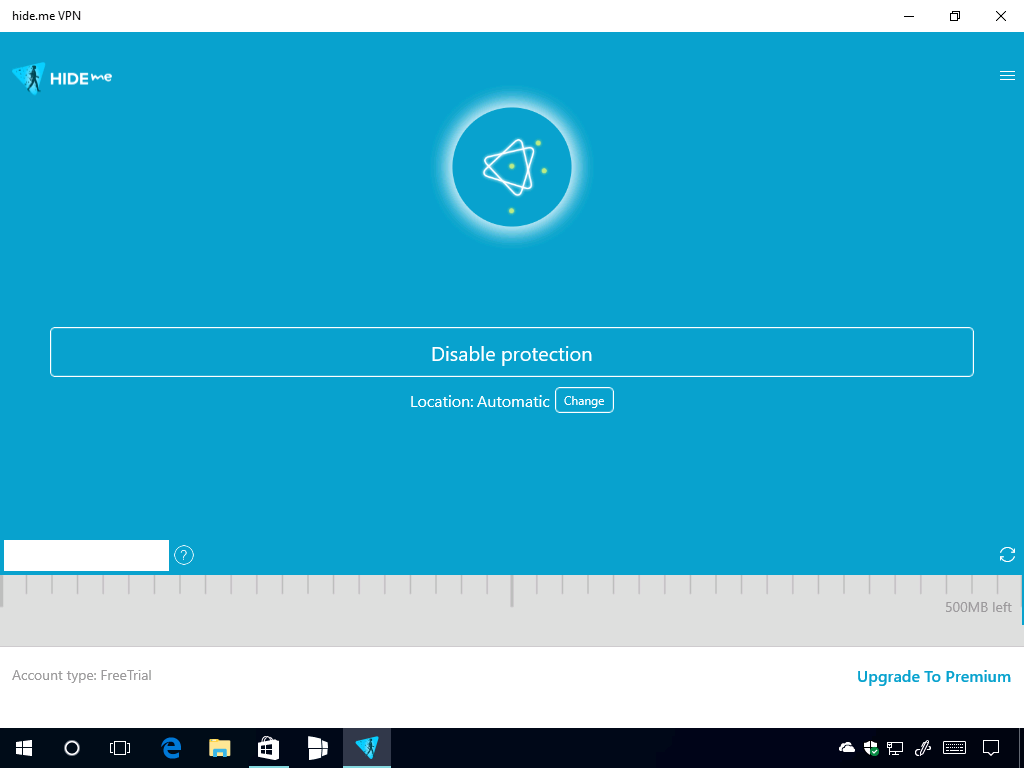The height and width of the screenshot is (768, 1024).
Task: Click the Disable protection button
Action: 512,352
